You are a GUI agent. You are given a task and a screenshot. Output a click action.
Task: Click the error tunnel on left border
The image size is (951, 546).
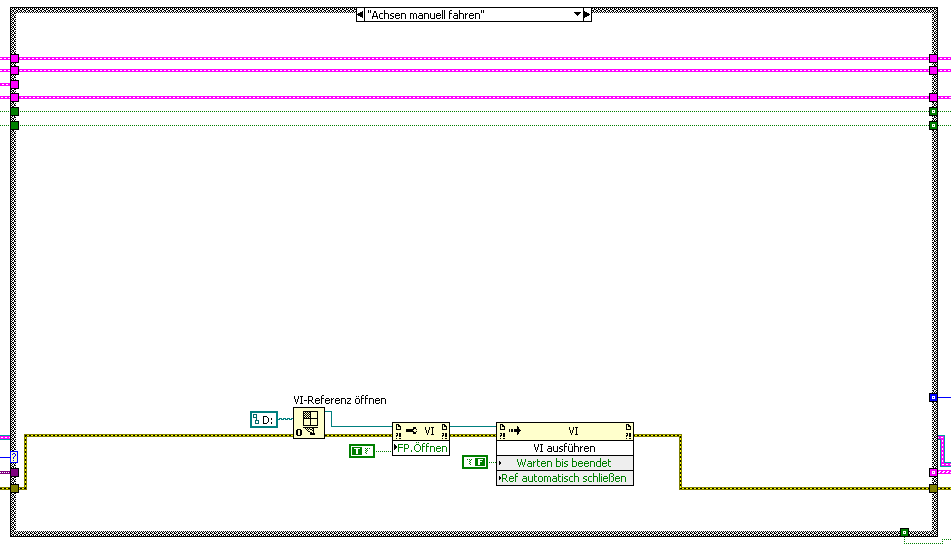point(15,488)
